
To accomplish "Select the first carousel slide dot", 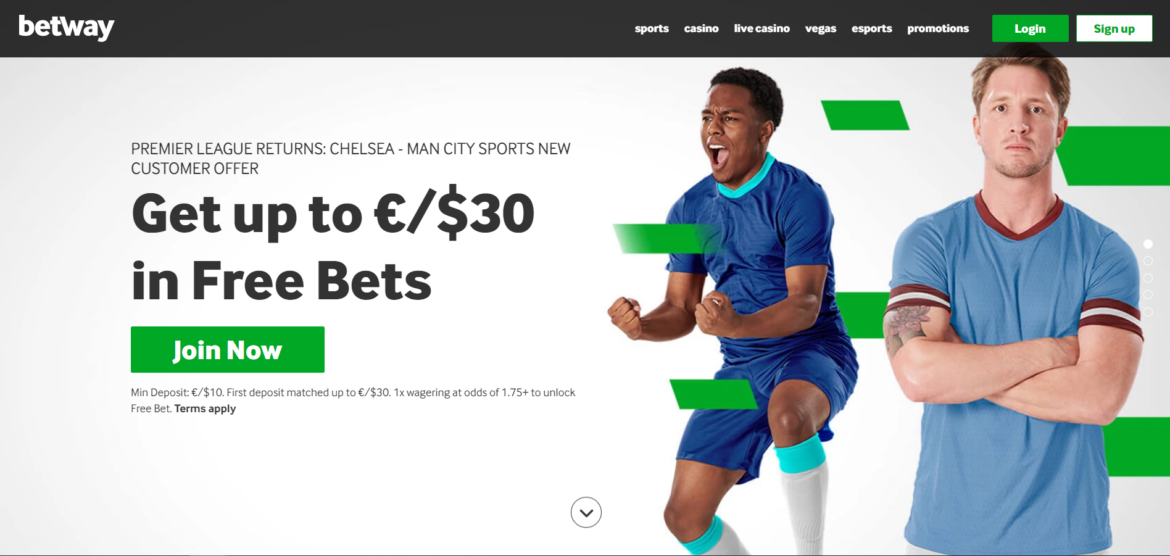I will coord(1148,244).
